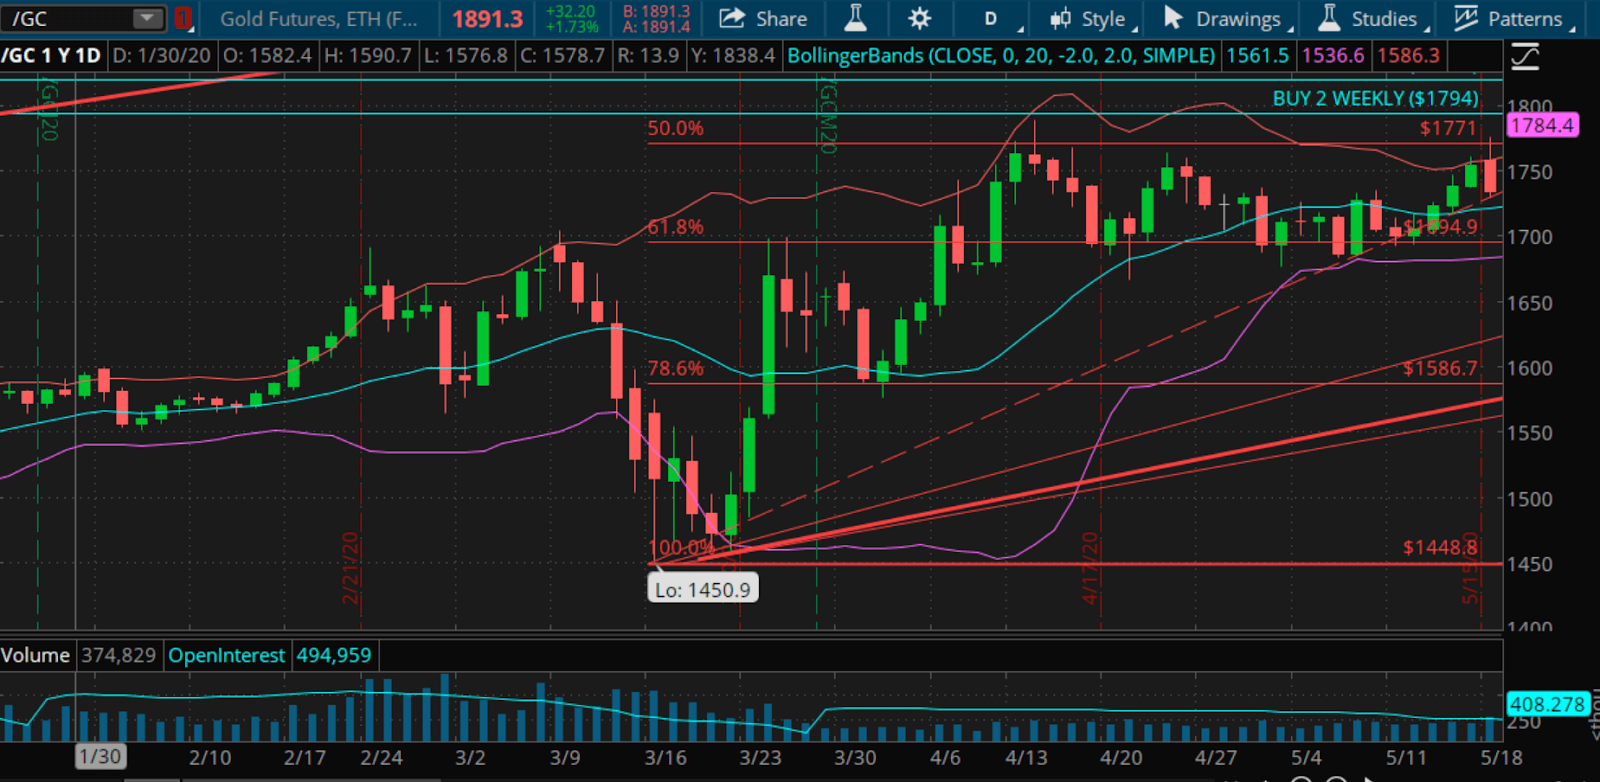Image resolution: width=1600 pixels, height=782 pixels.
Task: Click the Lo: 1450.9 price bubble
Action: 703,589
